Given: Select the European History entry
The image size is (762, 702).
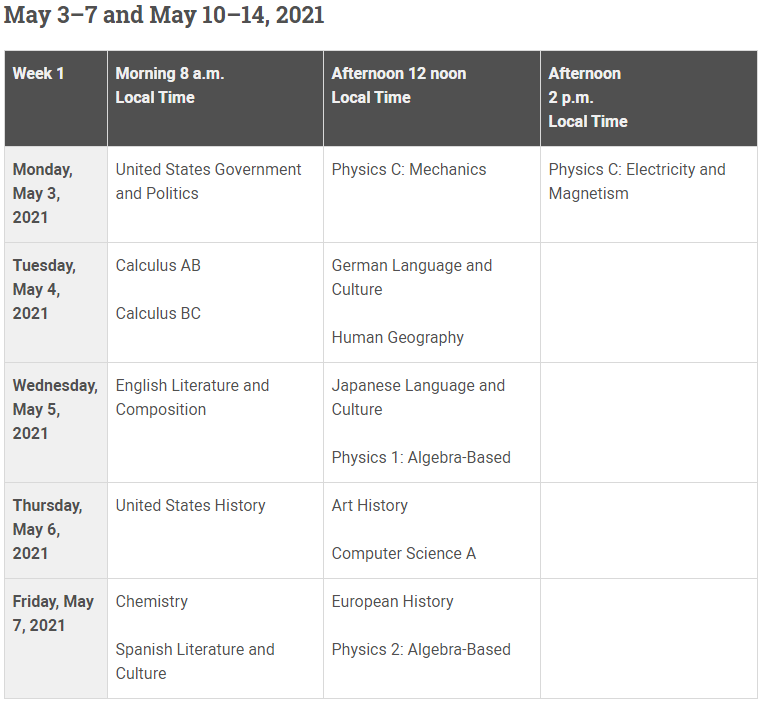Looking at the screenshot, I should click(393, 601).
